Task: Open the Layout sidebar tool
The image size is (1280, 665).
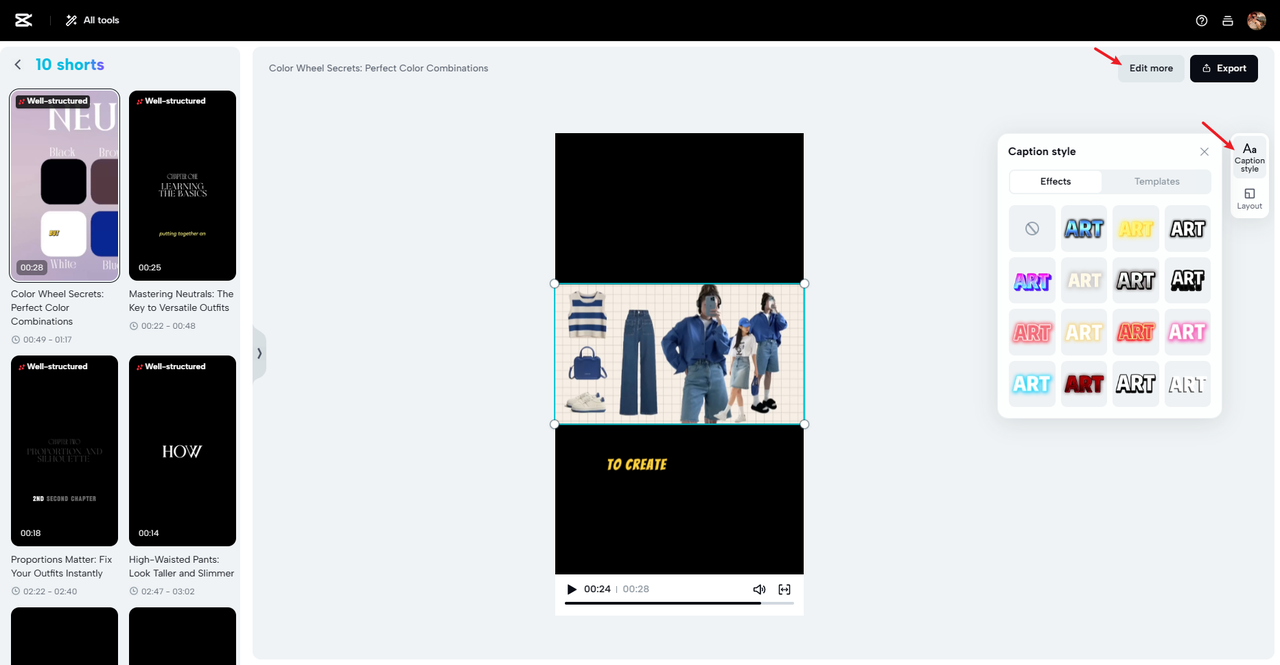Action: [x=1249, y=198]
